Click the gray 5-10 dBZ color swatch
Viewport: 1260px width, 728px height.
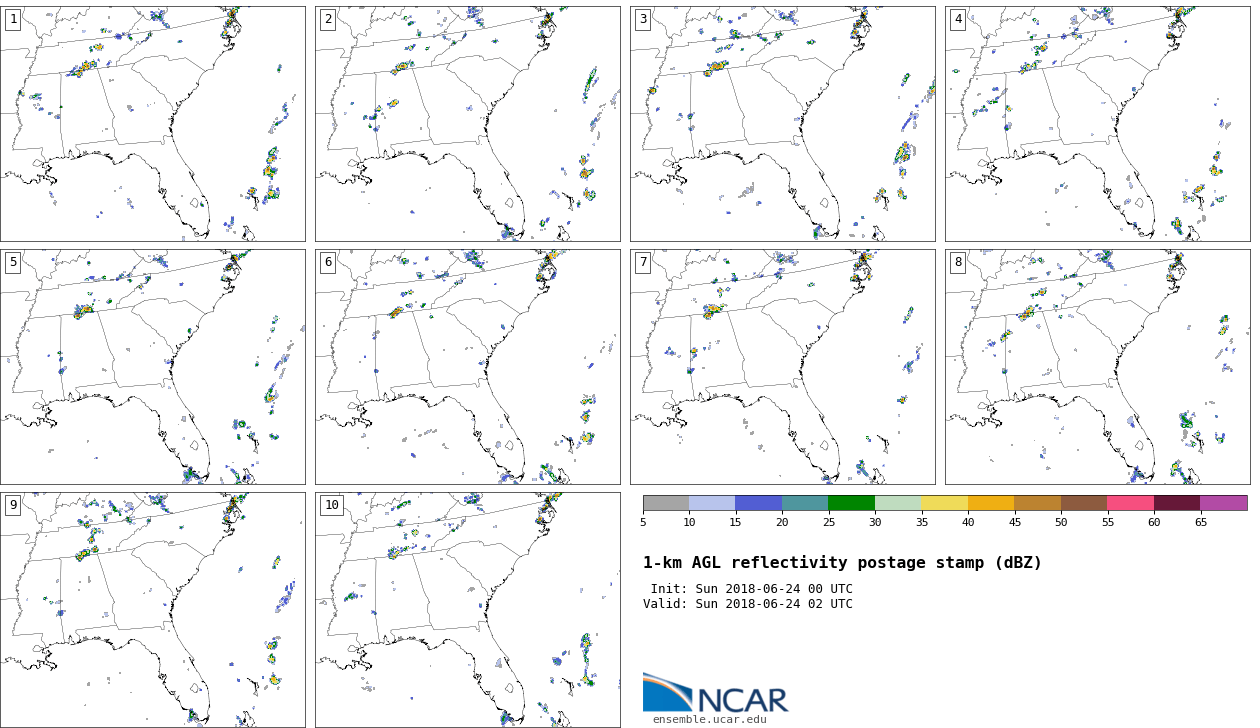[x=666, y=503]
